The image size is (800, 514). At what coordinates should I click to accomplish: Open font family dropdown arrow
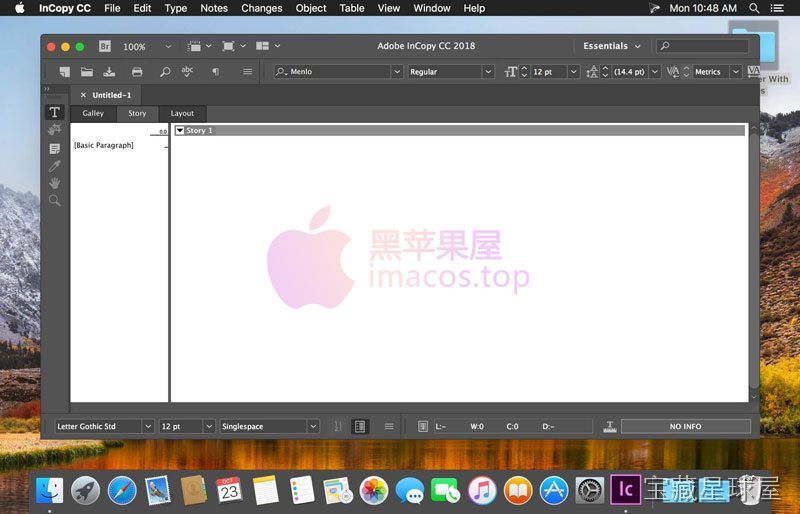397,72
